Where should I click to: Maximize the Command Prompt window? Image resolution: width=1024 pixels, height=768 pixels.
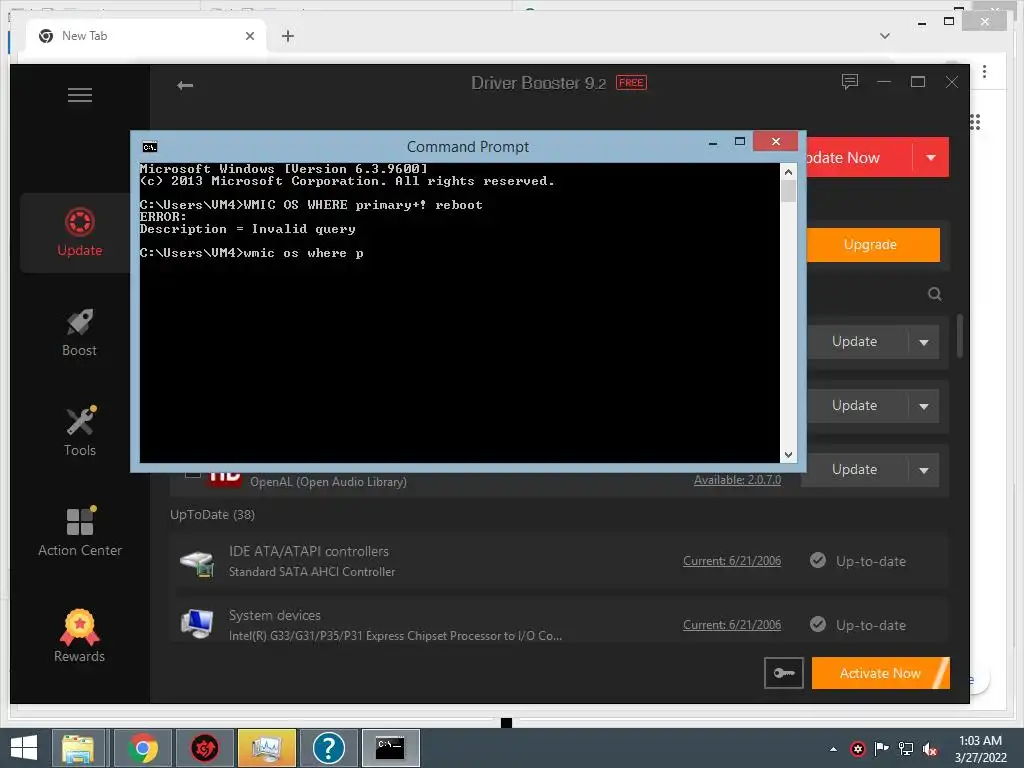[739, 142]
